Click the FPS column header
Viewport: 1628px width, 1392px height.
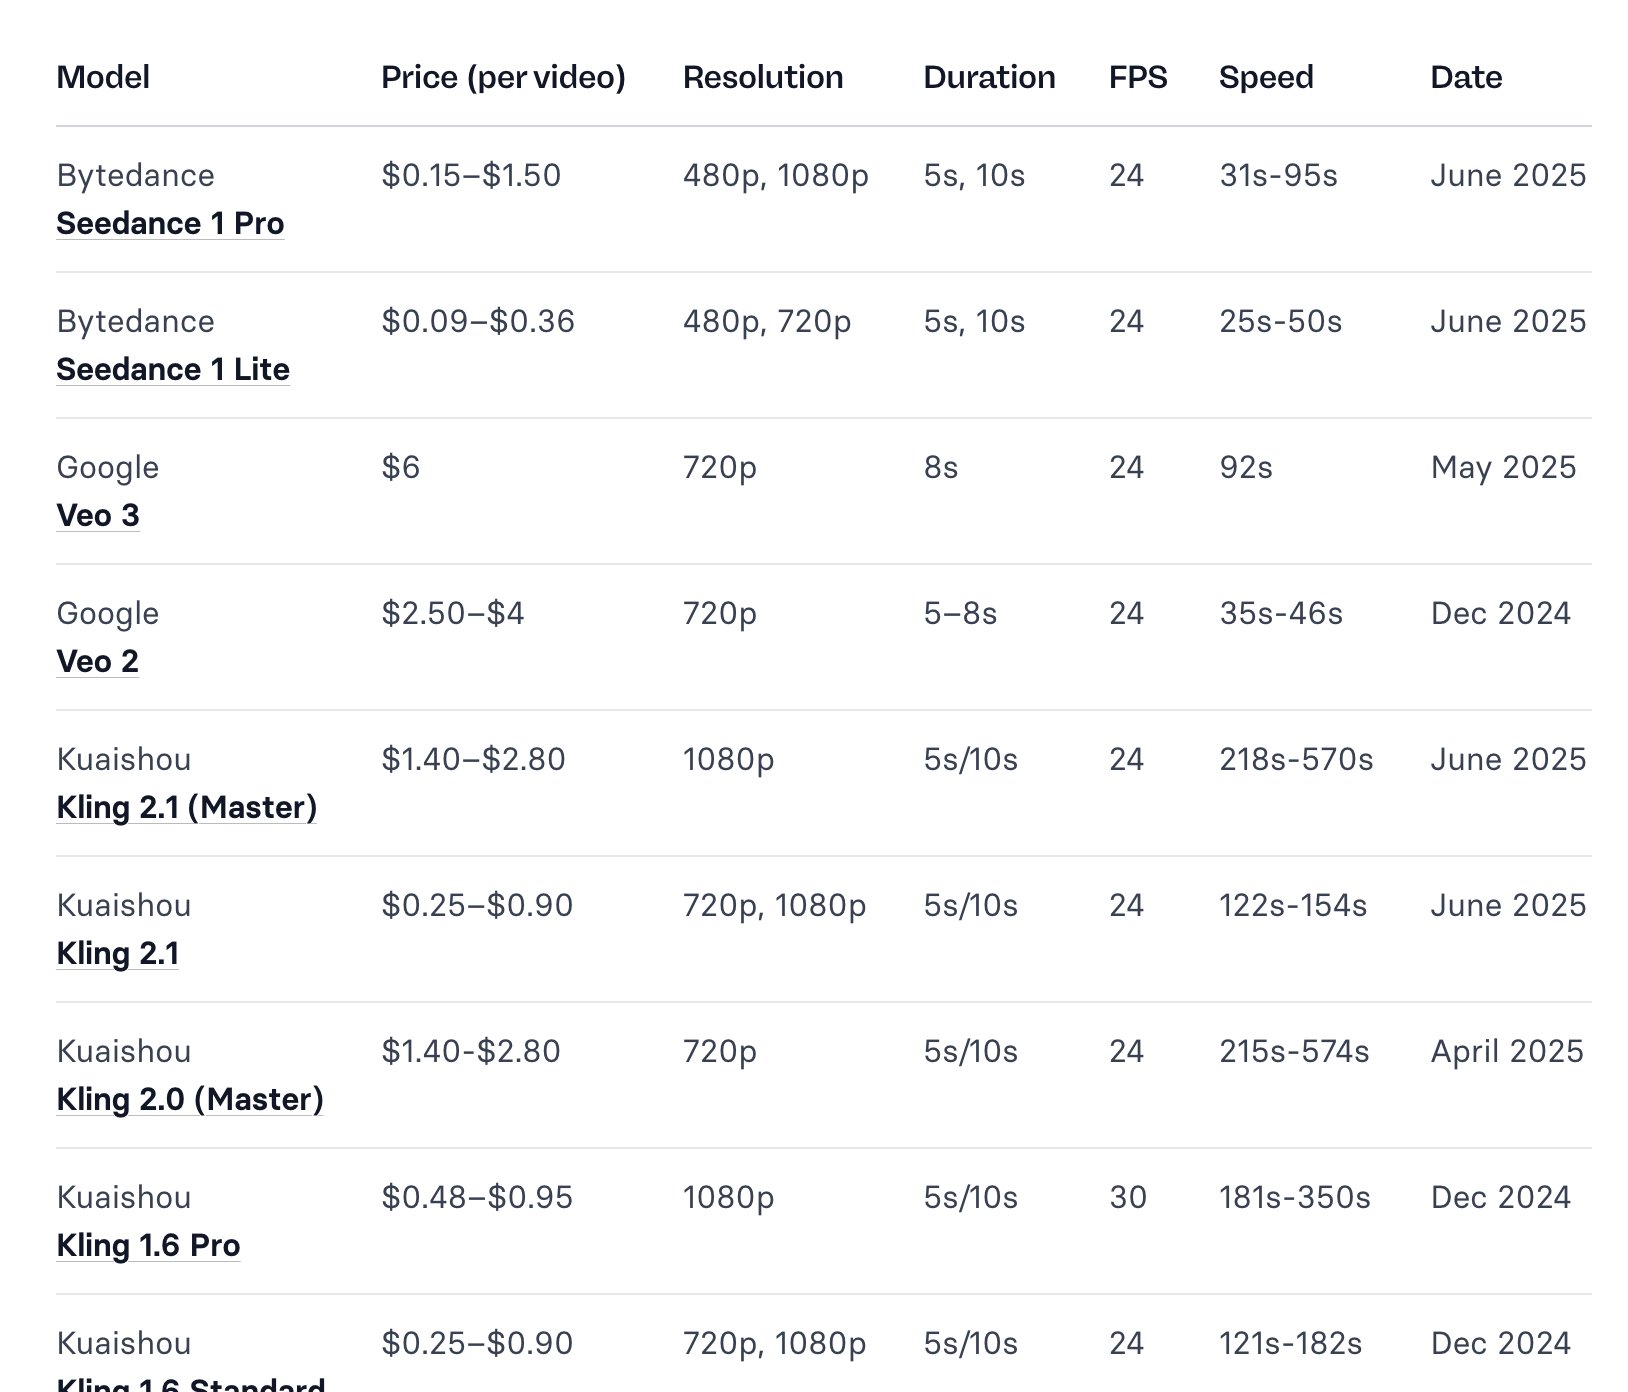click(1138, 77)
